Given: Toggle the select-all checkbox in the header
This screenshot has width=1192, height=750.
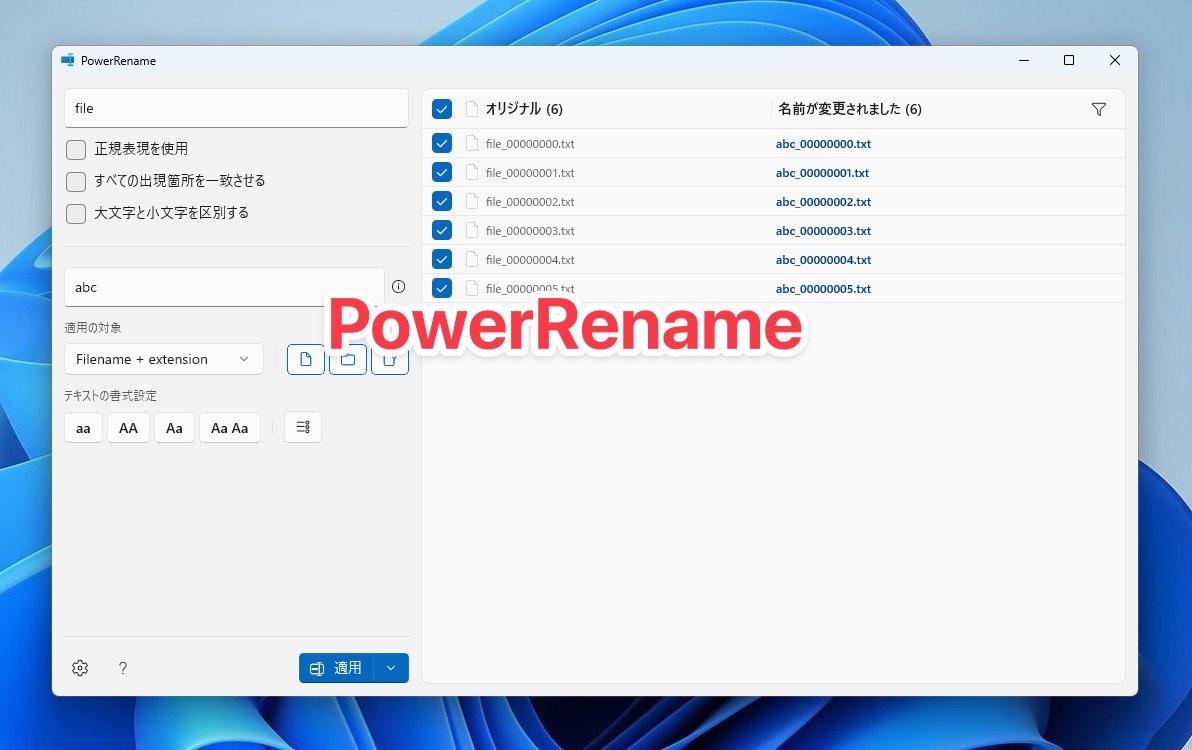Looking at the screenshot, I should [442, 109].
